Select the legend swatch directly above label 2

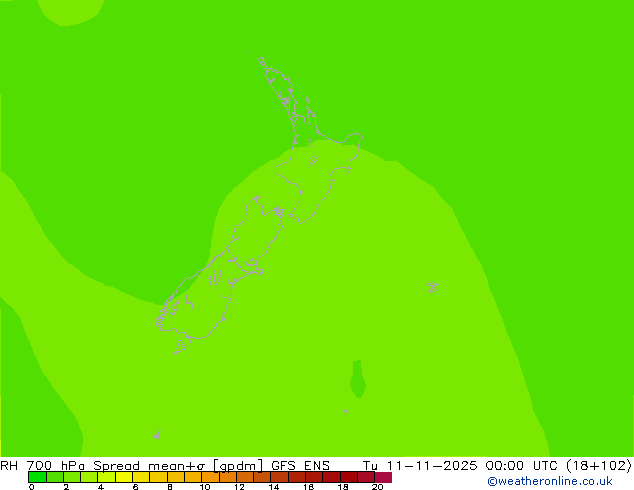[x=72, y=477]
